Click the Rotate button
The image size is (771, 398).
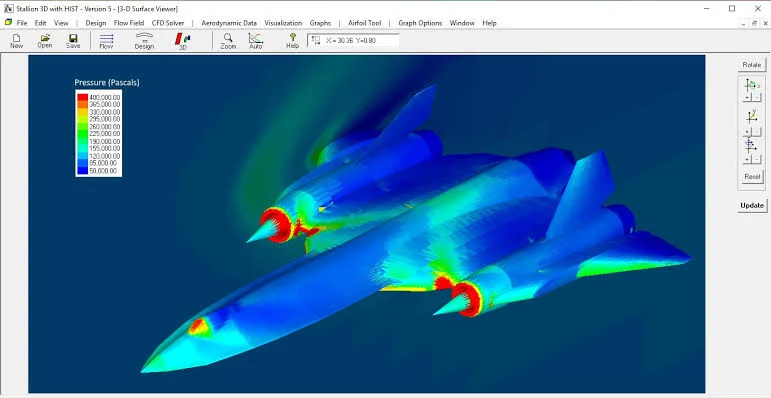751,64
